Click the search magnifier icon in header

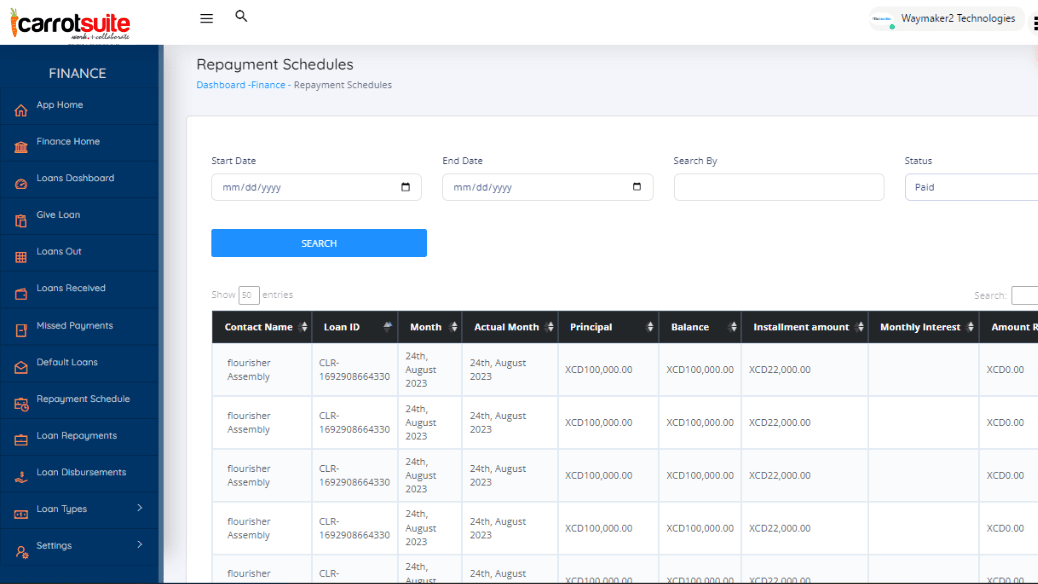click(241, 16)
